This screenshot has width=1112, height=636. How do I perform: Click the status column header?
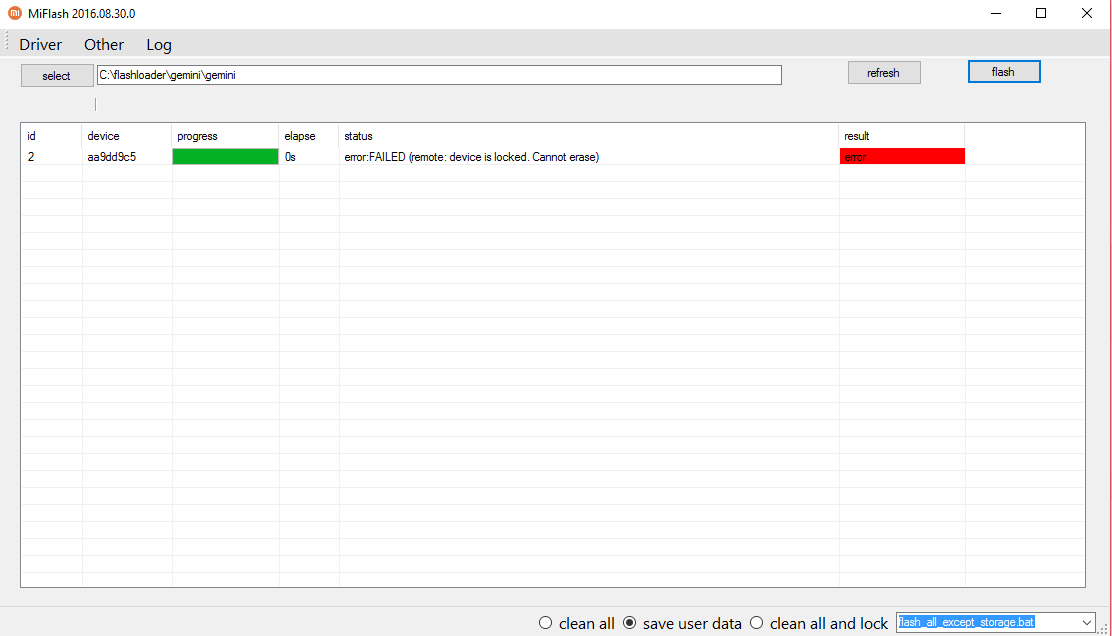(358, 136)
